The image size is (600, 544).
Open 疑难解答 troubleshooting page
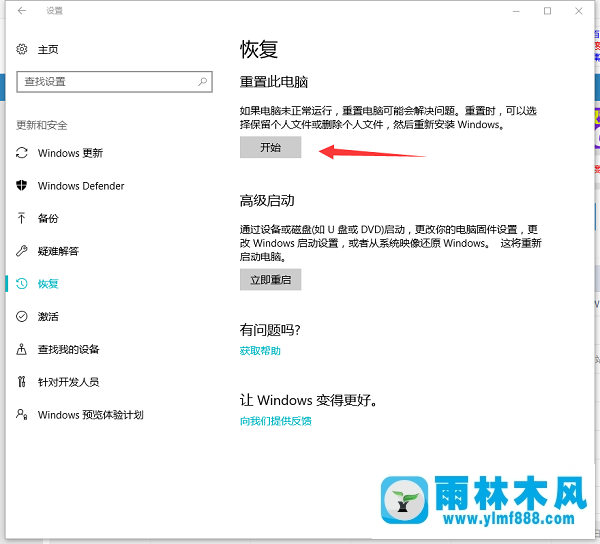point(58,251)
